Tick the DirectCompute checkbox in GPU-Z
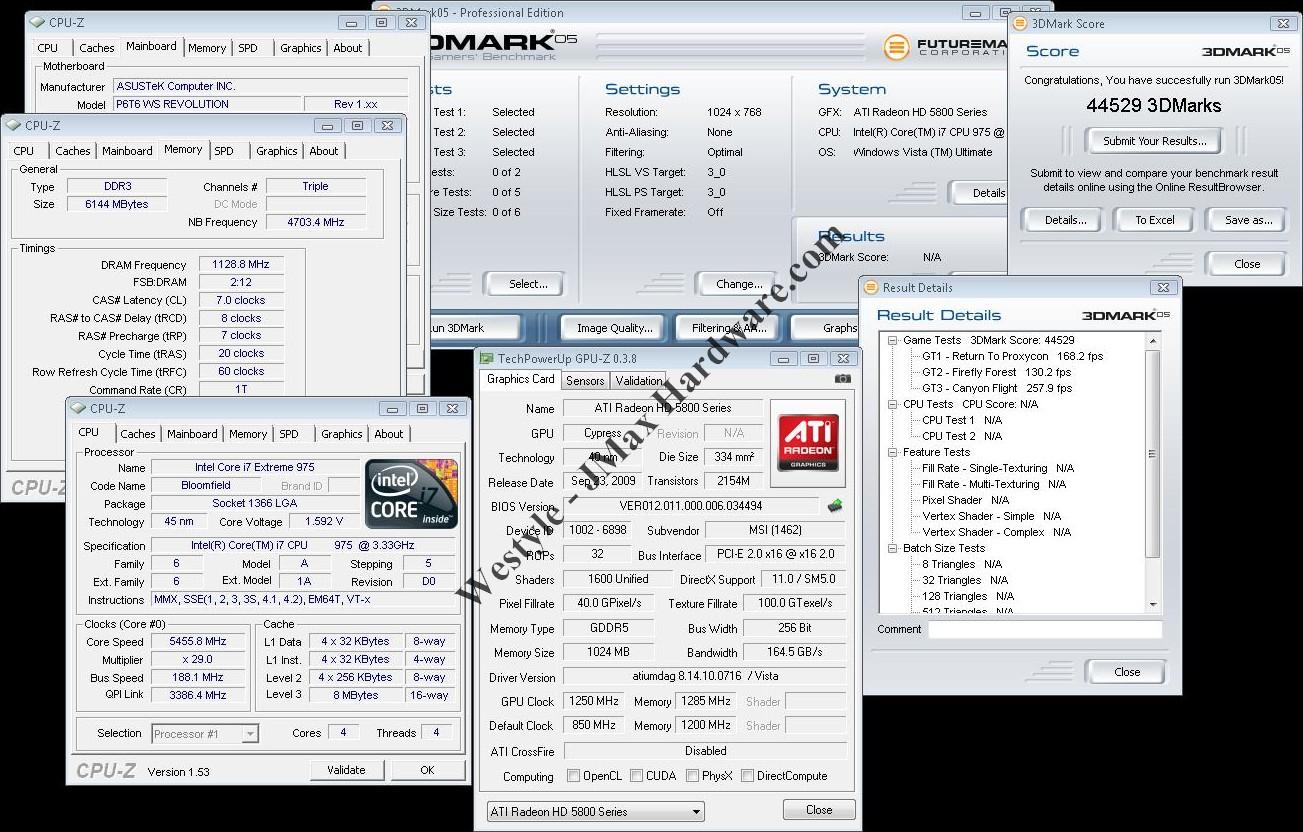This screenshot has height=832, width=1303. click(x=747, y=776)
